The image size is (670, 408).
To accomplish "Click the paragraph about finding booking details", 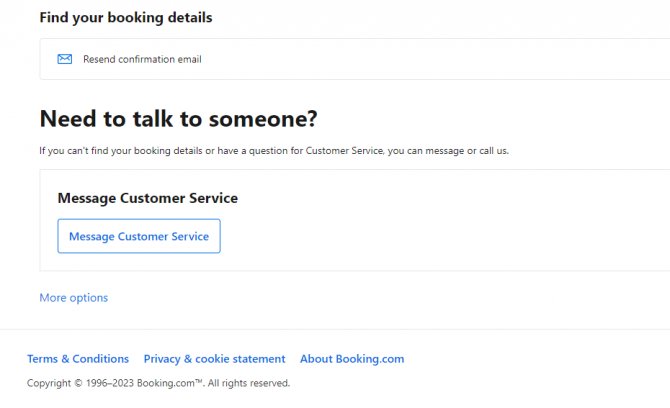I will click(x=274, y=150).
